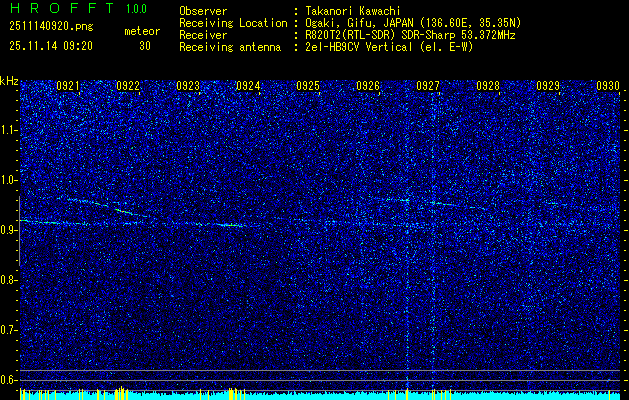
Task: Click the Observer label
Action: (x=203, y=11)
